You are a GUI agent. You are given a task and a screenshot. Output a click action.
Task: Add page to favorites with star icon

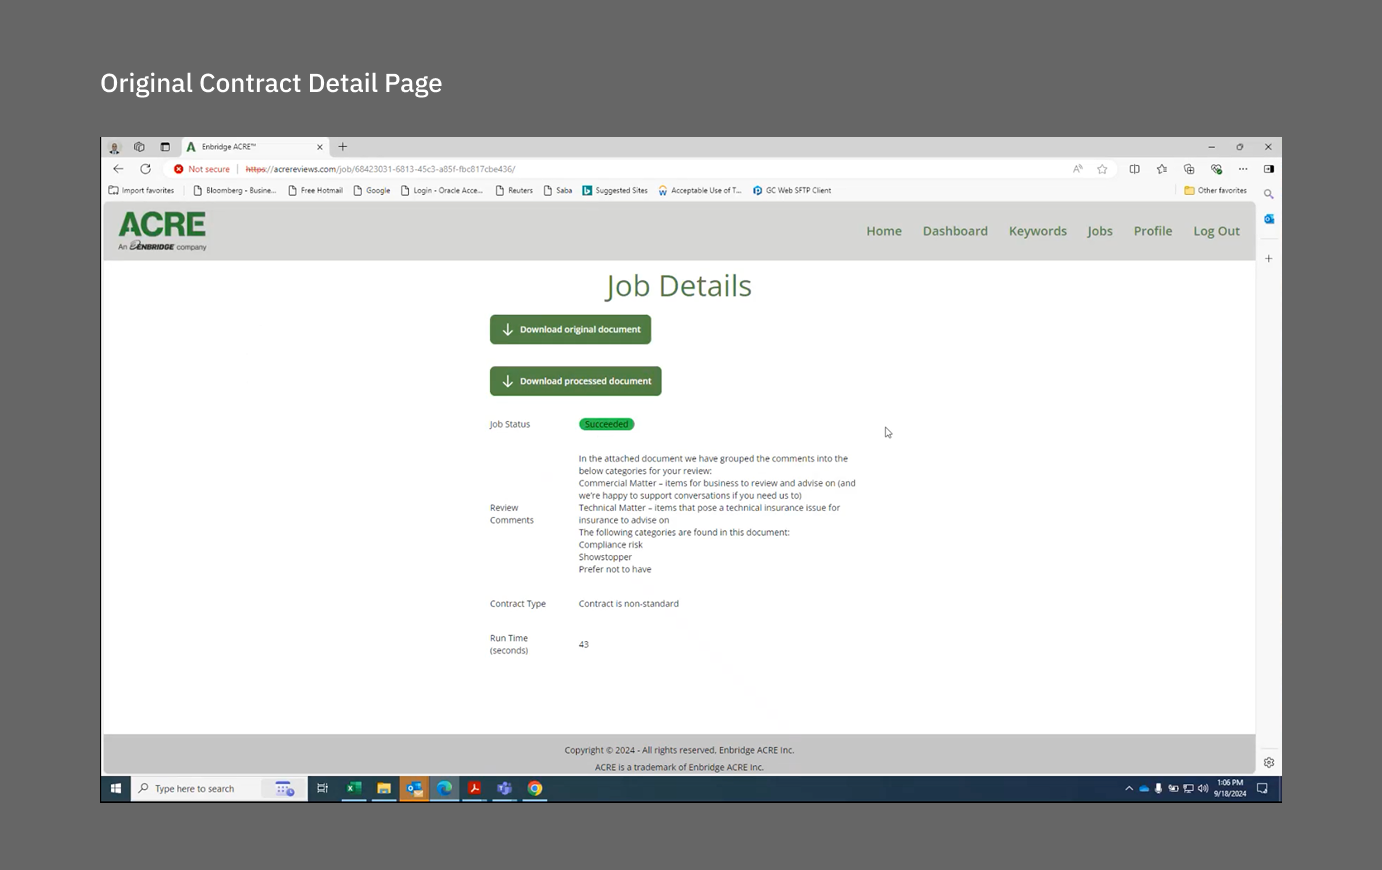[1102, 169]
